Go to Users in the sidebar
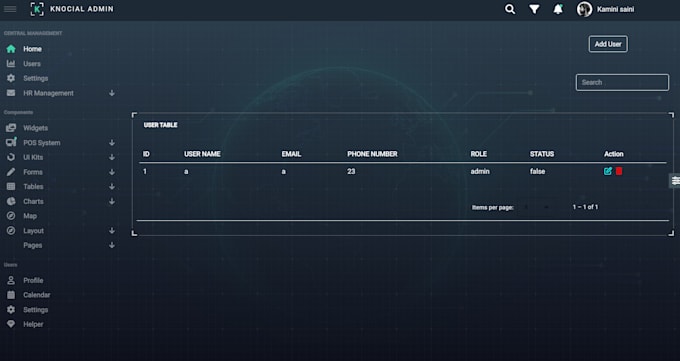The image size is (680, 361). click(32, 64)
